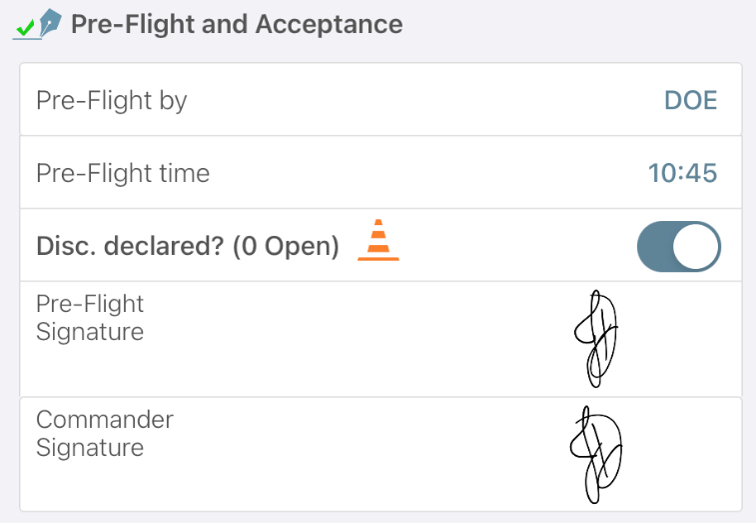
Task: Click the Pre-Flight by label
Action: [111, 101]
